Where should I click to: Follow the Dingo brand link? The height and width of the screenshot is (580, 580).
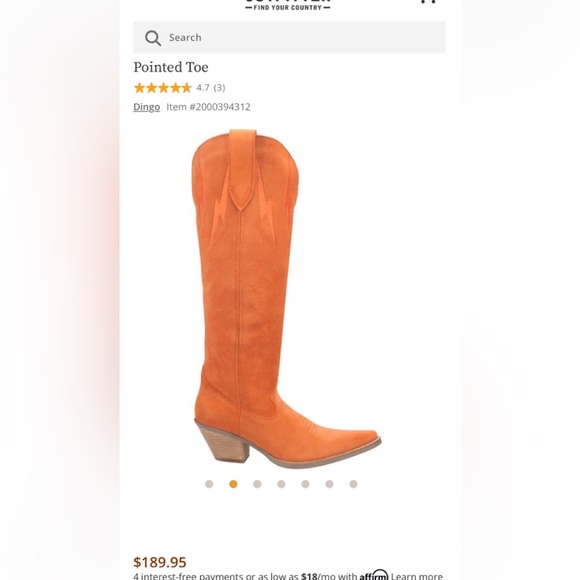click(x=147, y=107)
